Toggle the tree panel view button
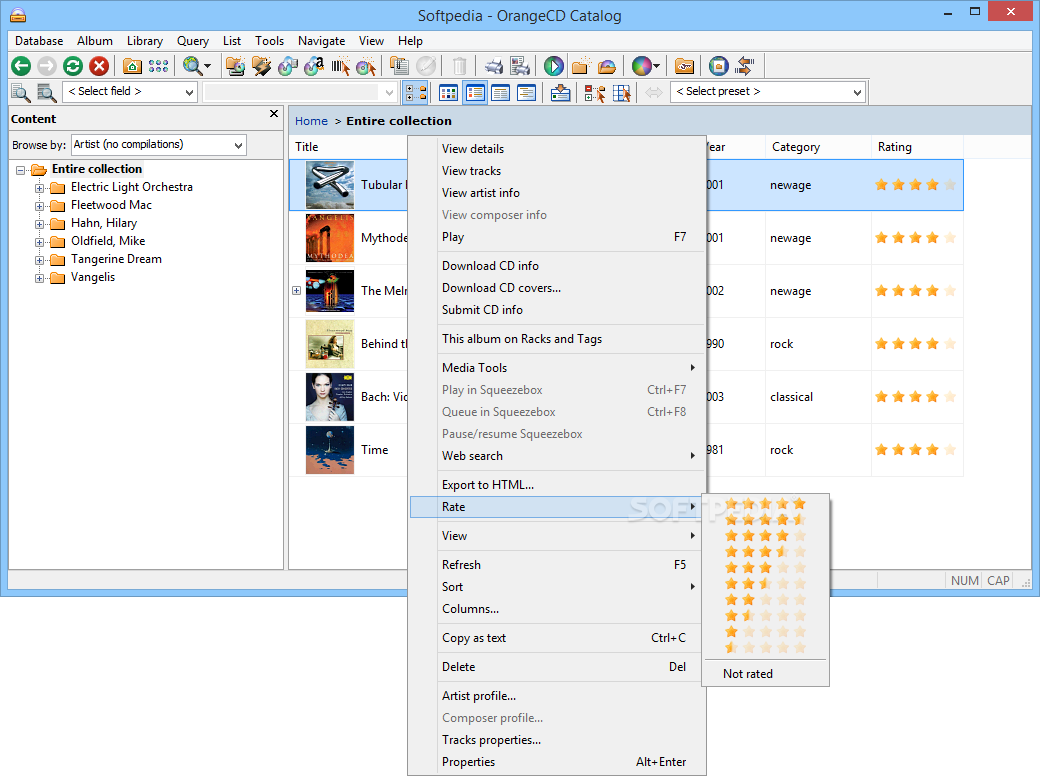 [x=415, y=92]
